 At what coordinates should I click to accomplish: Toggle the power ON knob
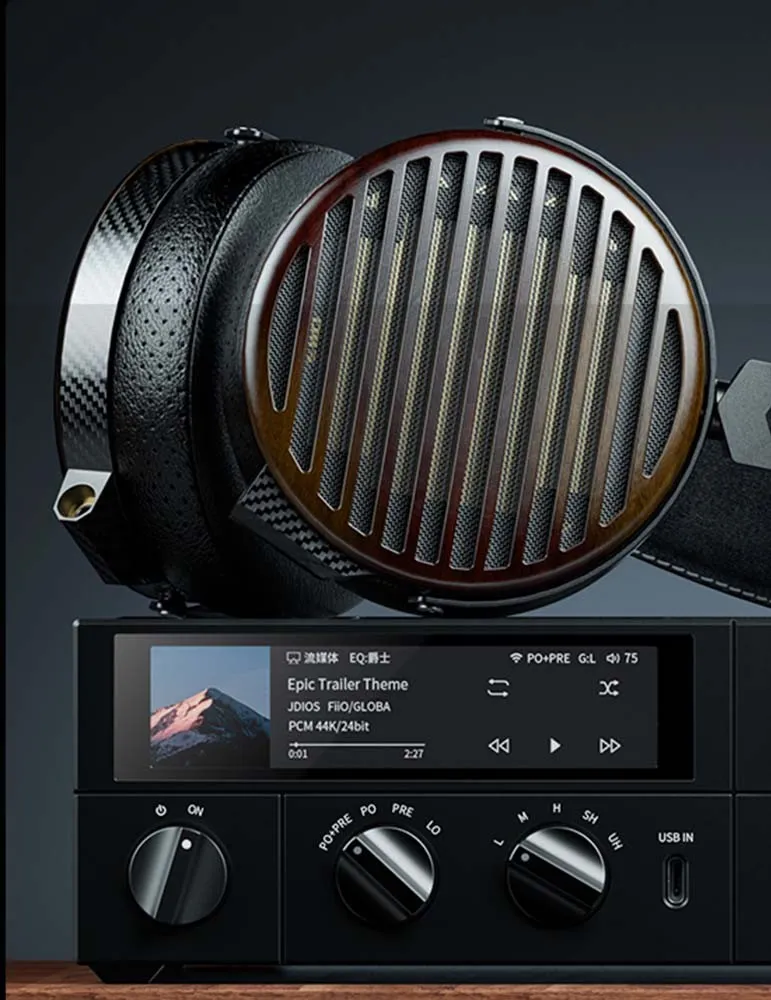(x=178, y=875)
